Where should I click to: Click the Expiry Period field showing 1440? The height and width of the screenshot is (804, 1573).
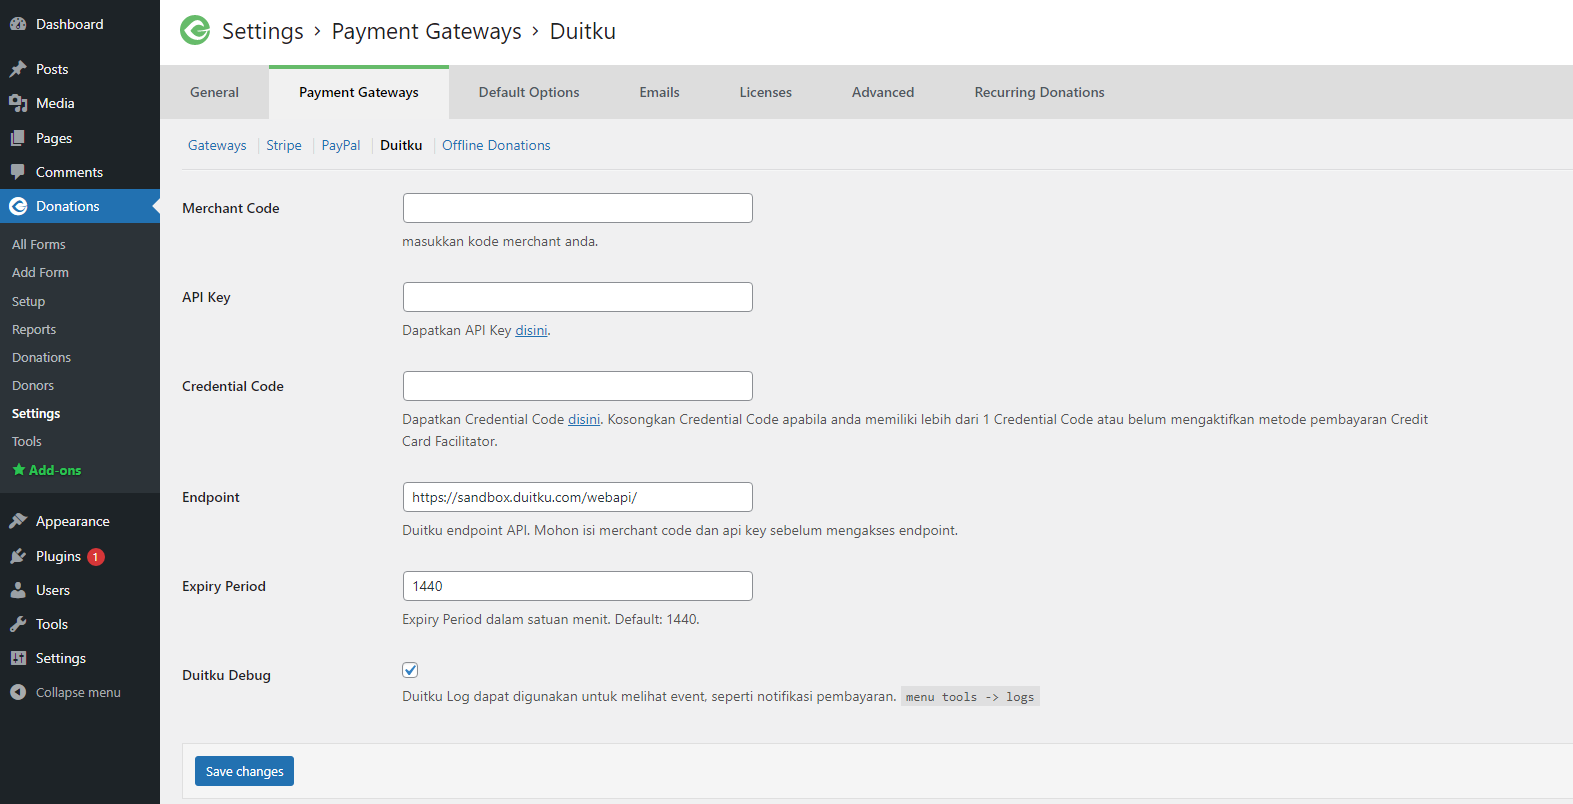[578, 586]
